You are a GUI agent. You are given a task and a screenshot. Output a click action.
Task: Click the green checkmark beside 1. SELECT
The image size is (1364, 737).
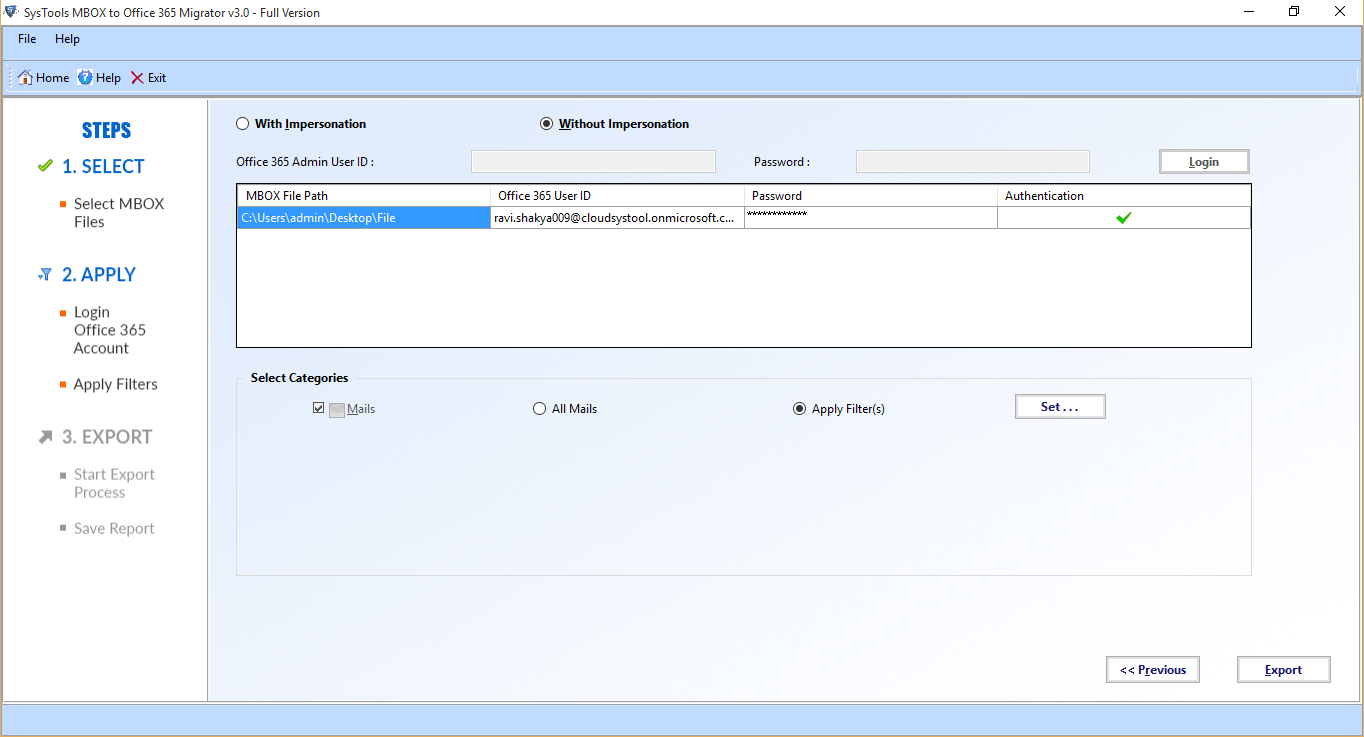[x=44, y=166]
